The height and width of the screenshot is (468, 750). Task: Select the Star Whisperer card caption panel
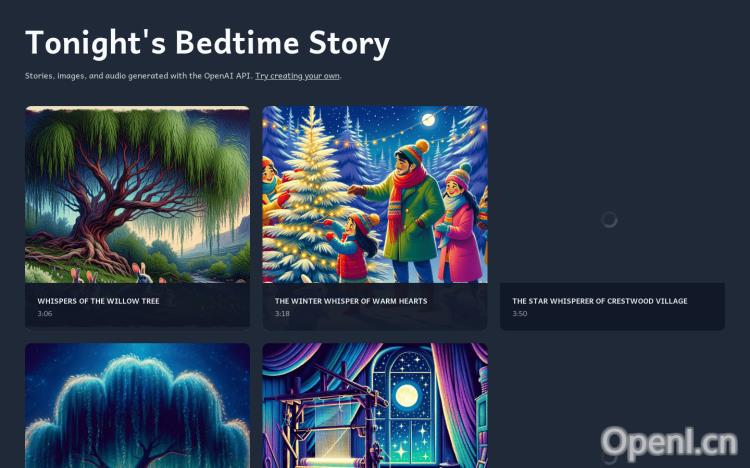(612, 306)
